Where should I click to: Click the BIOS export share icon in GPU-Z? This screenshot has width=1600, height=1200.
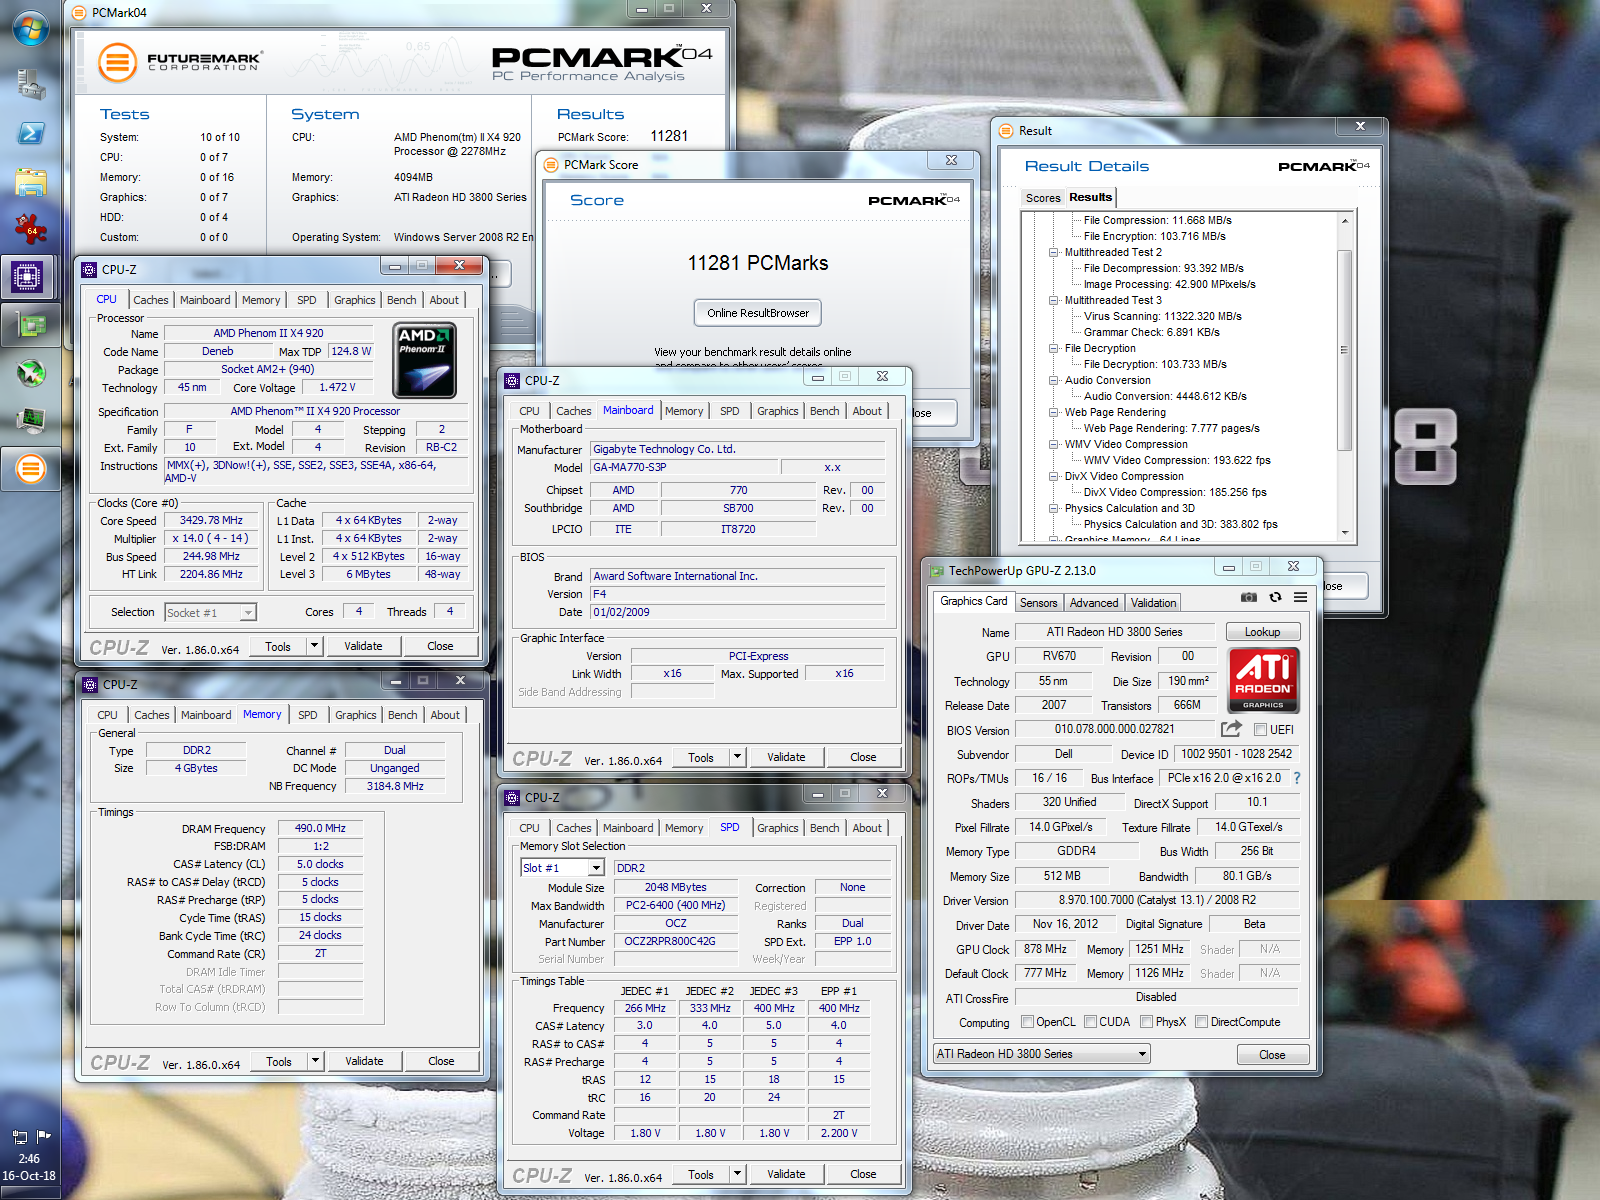[x=1231, y=729]
